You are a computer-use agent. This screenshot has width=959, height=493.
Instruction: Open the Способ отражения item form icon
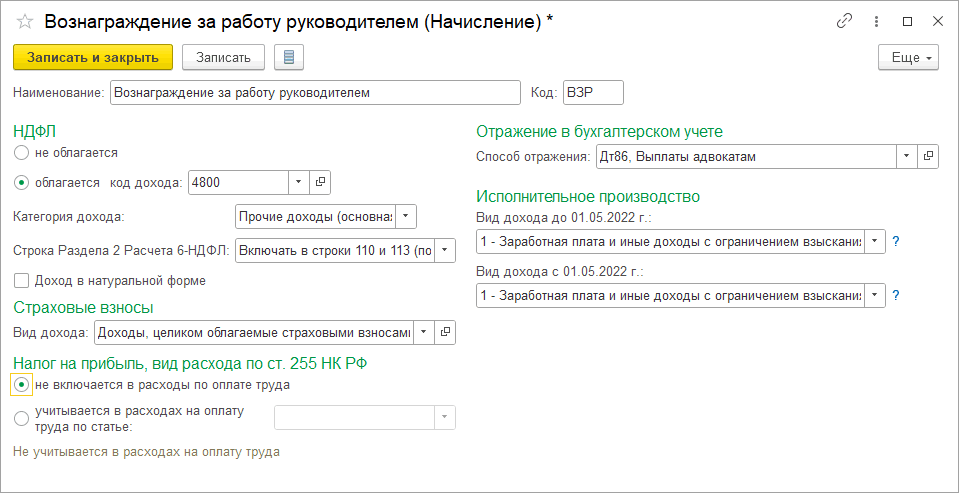click(928, 157)
